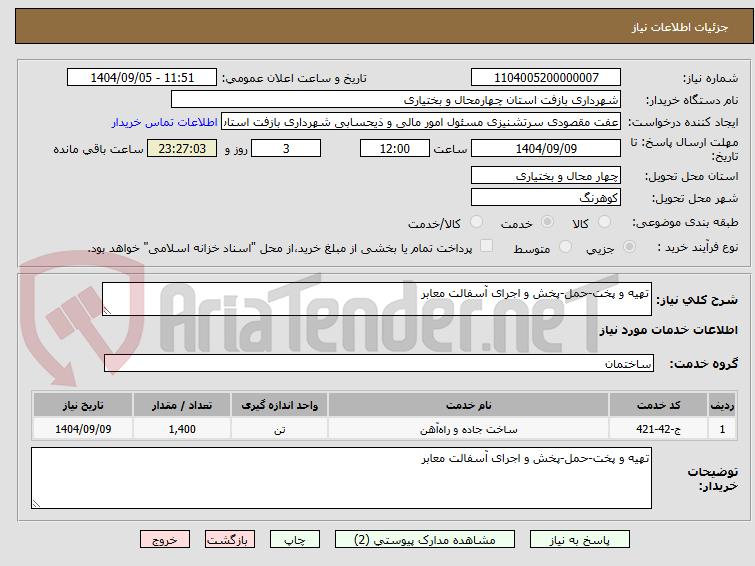
Task: Click the خروج exit button
Action: tap(165, 540)
